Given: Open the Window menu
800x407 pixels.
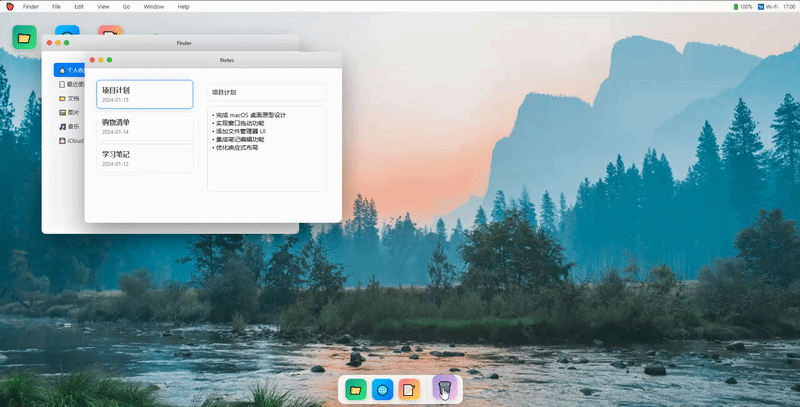Looking at the screenshot, I should pos(154,6).
